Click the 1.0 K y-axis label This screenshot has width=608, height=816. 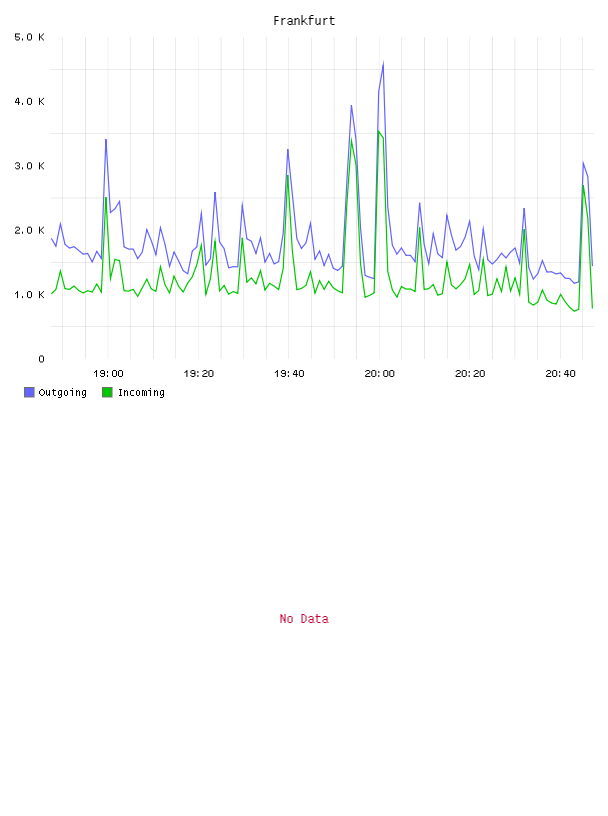pos(29,295)
